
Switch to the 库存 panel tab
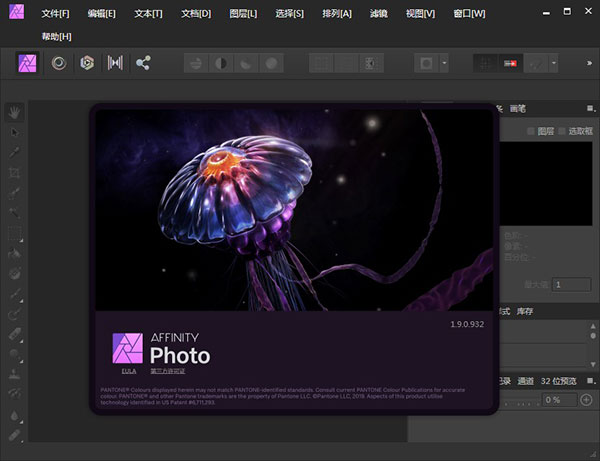525,311
